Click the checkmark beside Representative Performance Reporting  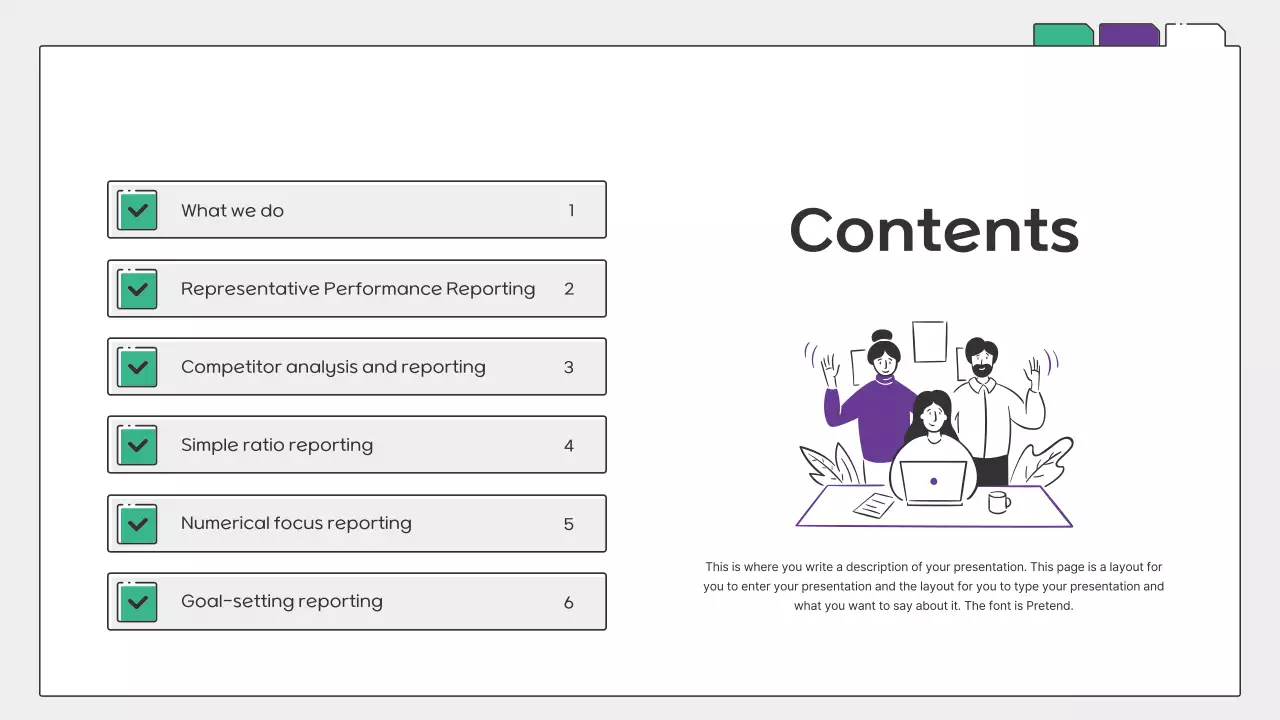point(137,288)
